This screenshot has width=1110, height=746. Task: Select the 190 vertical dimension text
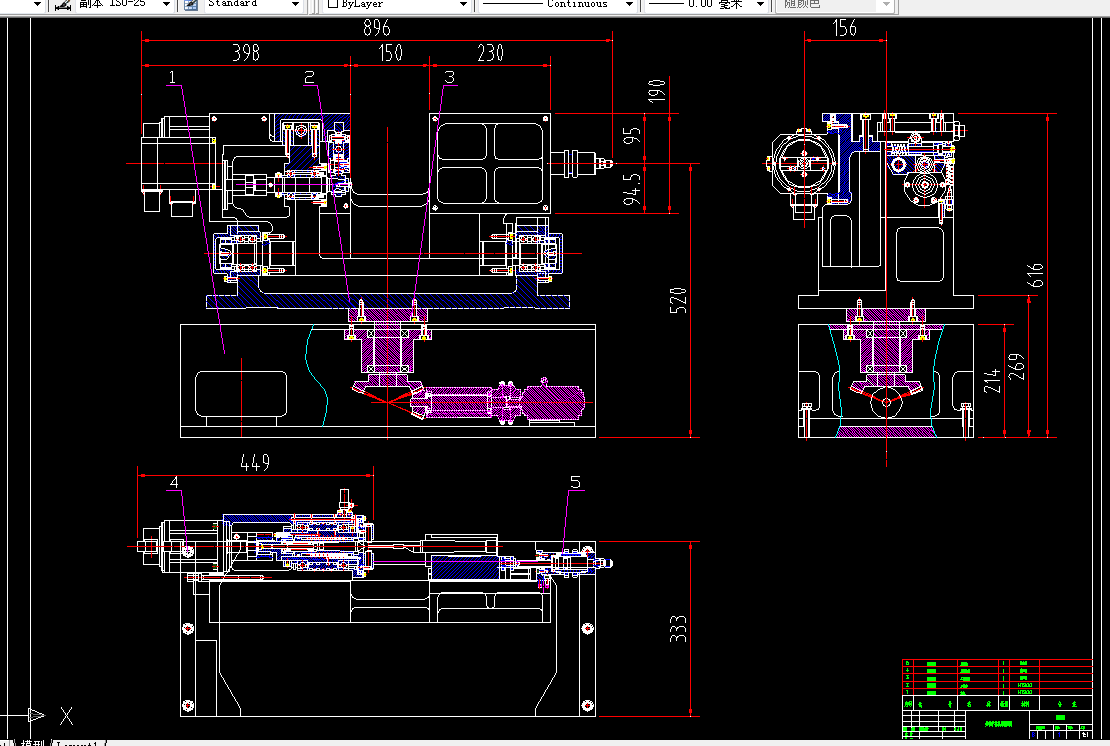point(657,91)
